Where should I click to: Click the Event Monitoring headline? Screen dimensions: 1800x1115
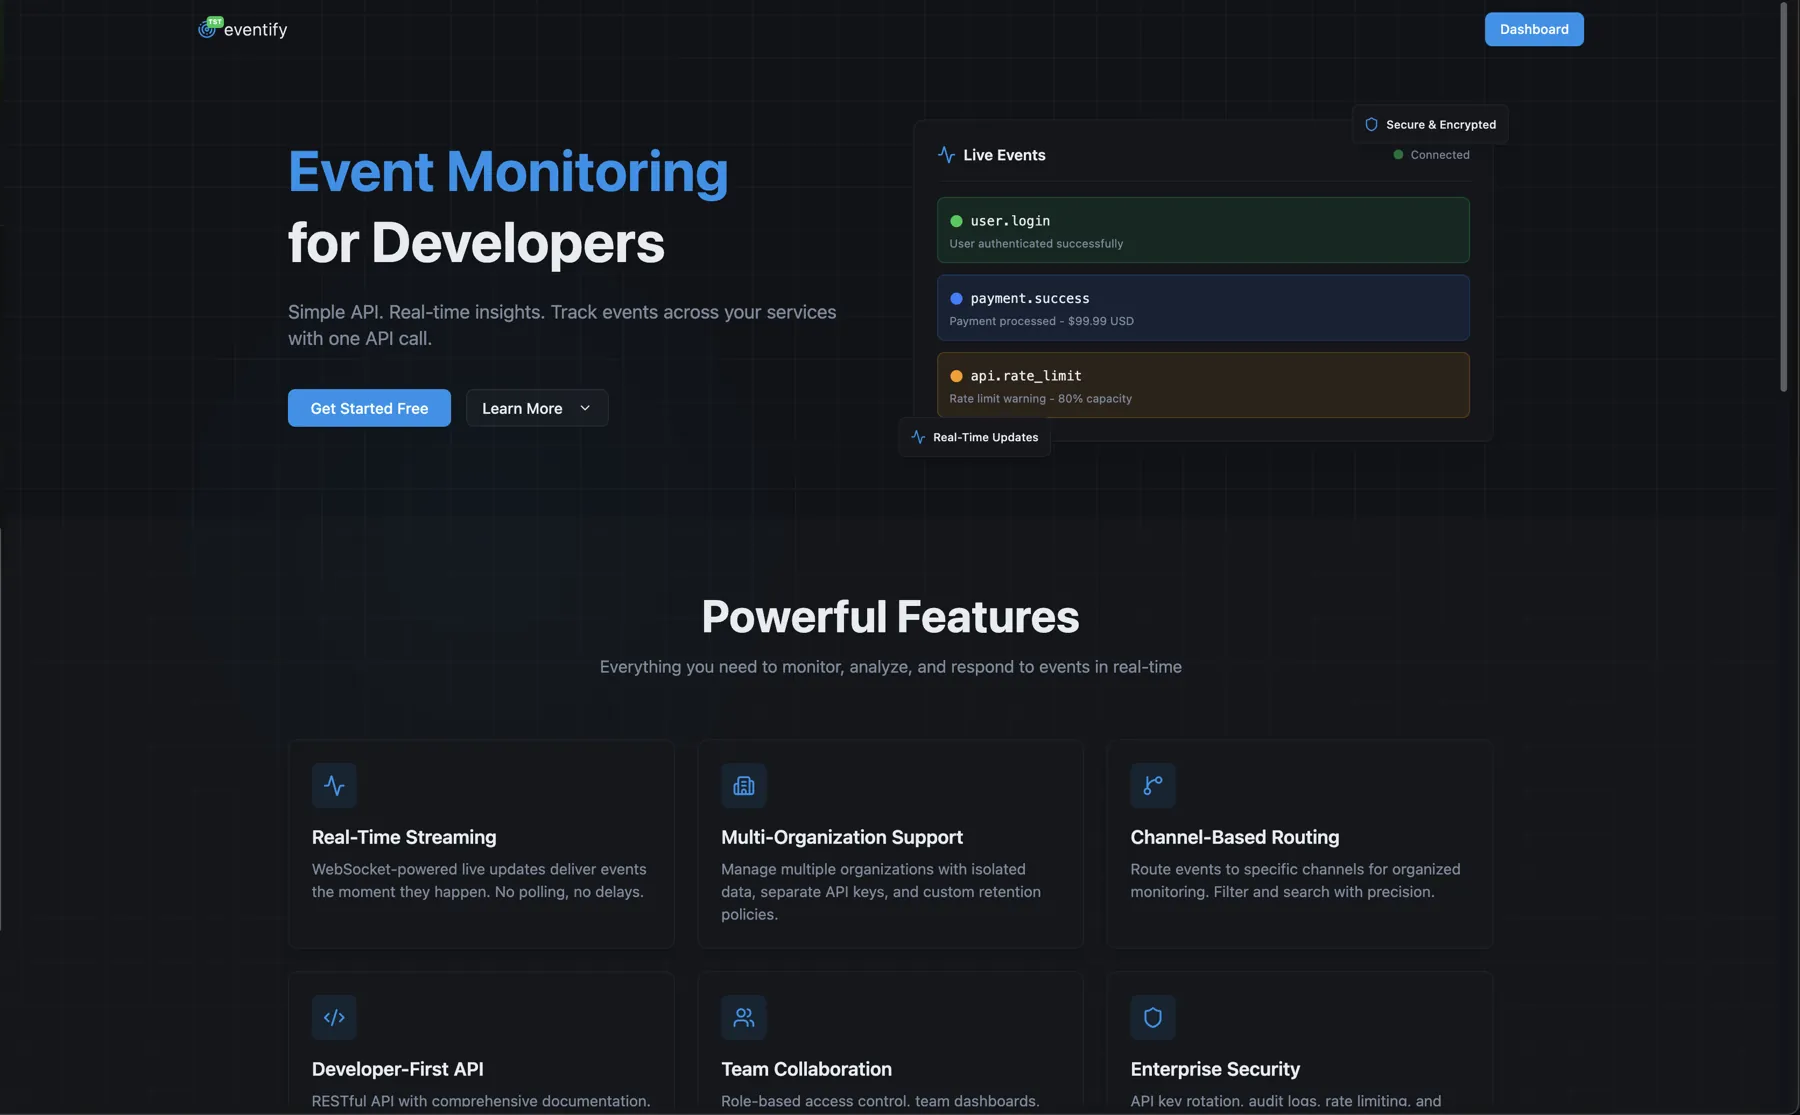(508, 172)
